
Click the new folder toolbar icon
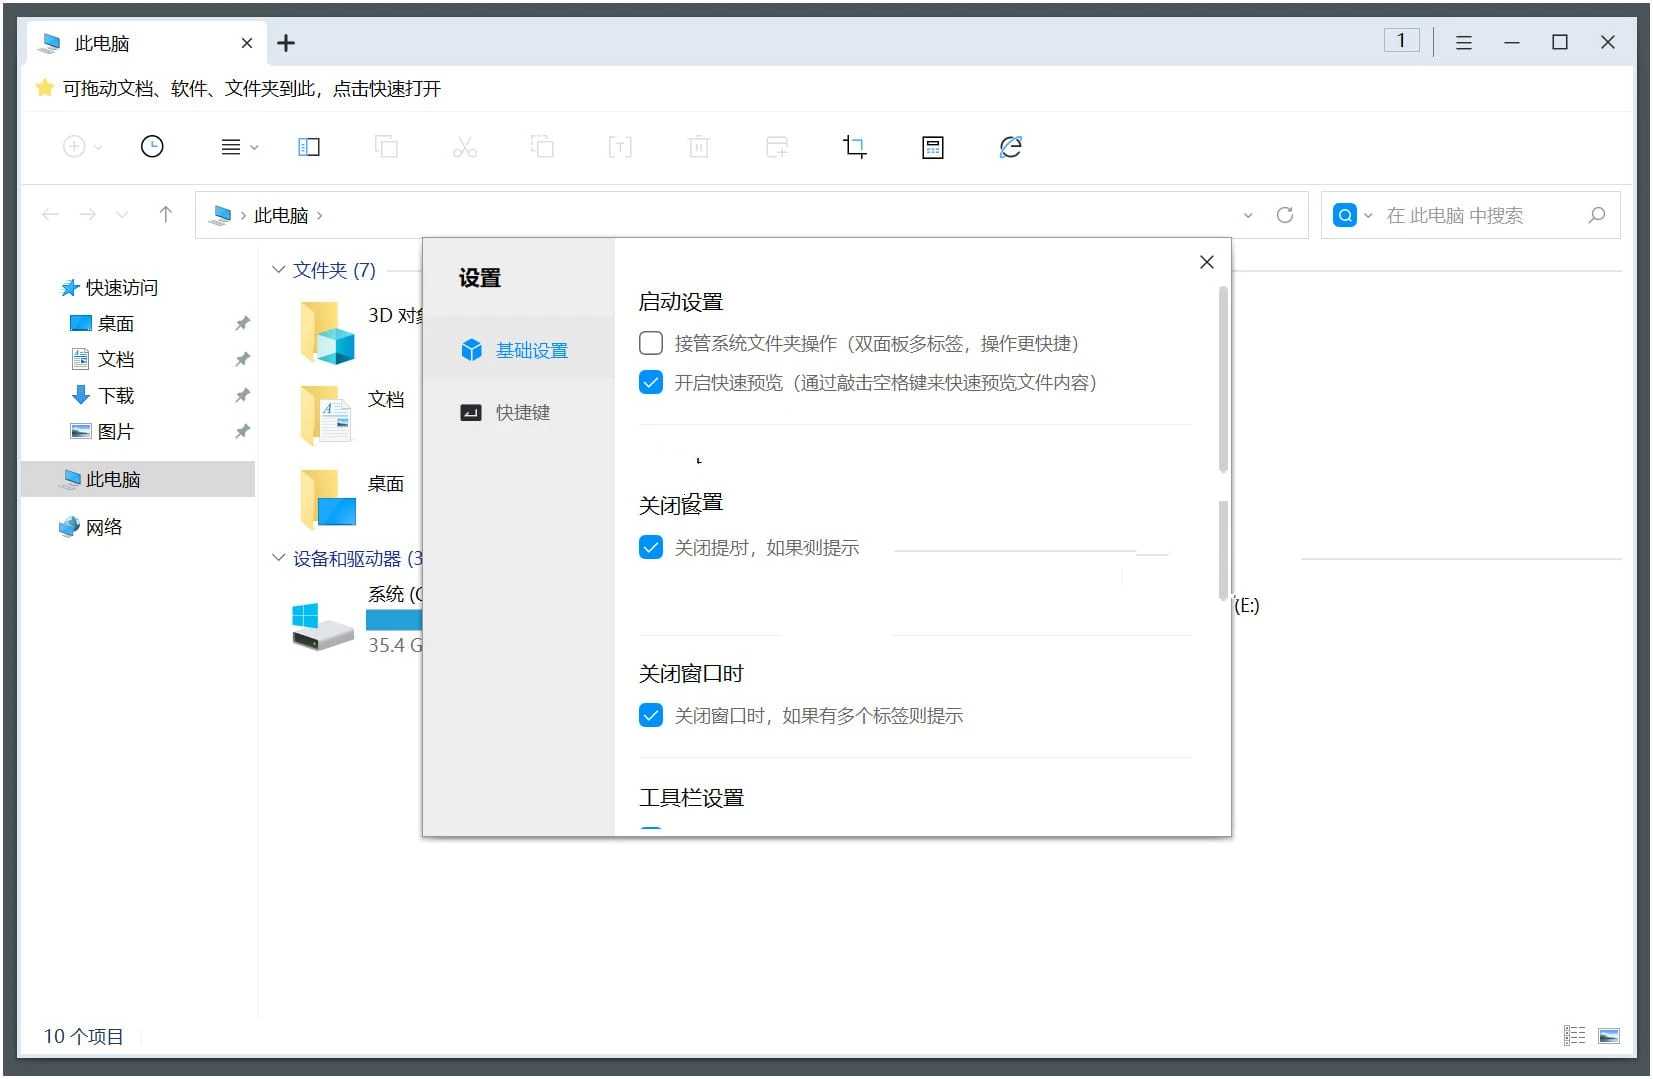click(776, 146)
